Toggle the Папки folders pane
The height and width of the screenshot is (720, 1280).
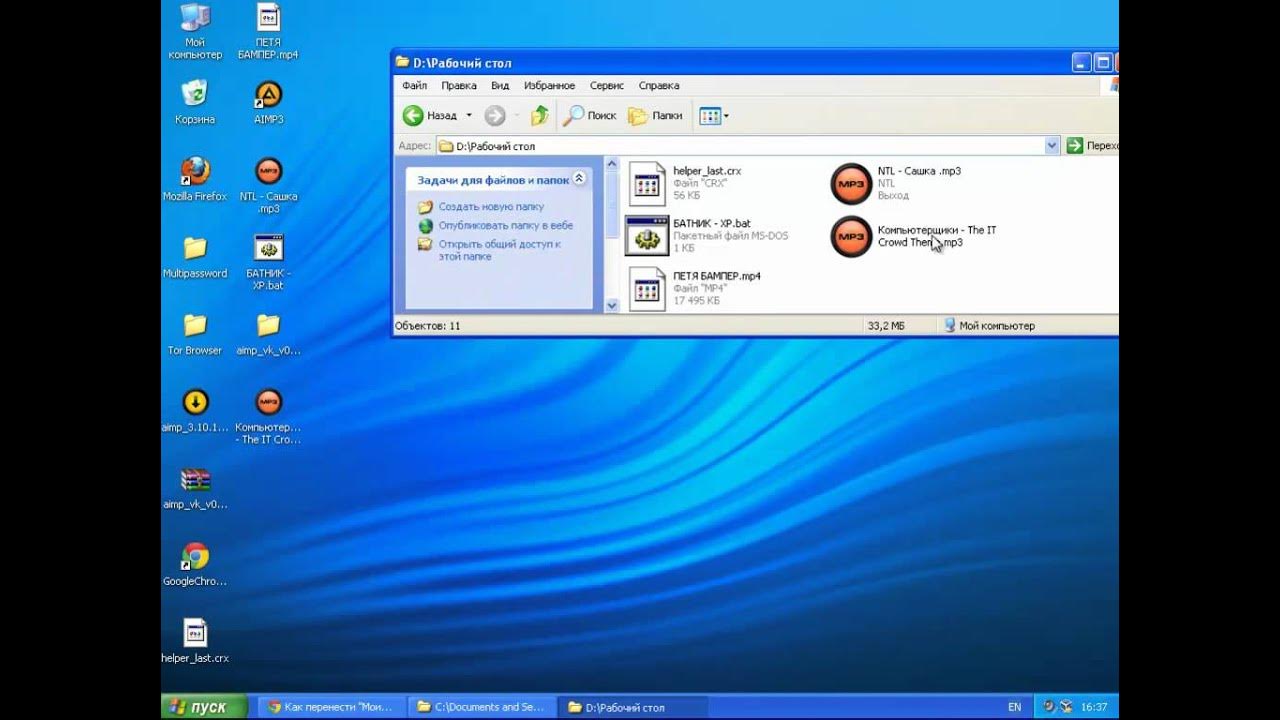point(655,116)
